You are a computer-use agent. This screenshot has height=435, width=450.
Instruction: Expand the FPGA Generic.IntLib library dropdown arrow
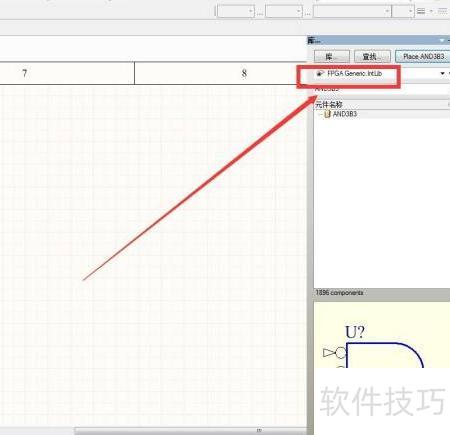(442, 73)
